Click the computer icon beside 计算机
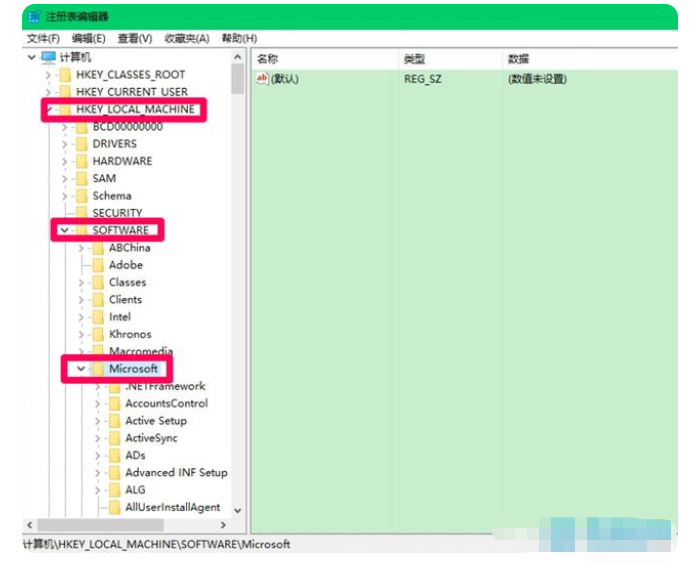 point(48,57)
